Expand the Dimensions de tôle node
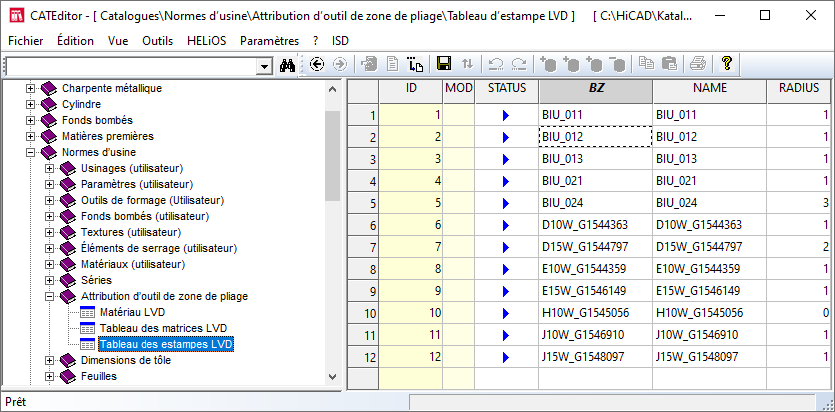This screenshot has height=412, width=835. coord(50,360)
